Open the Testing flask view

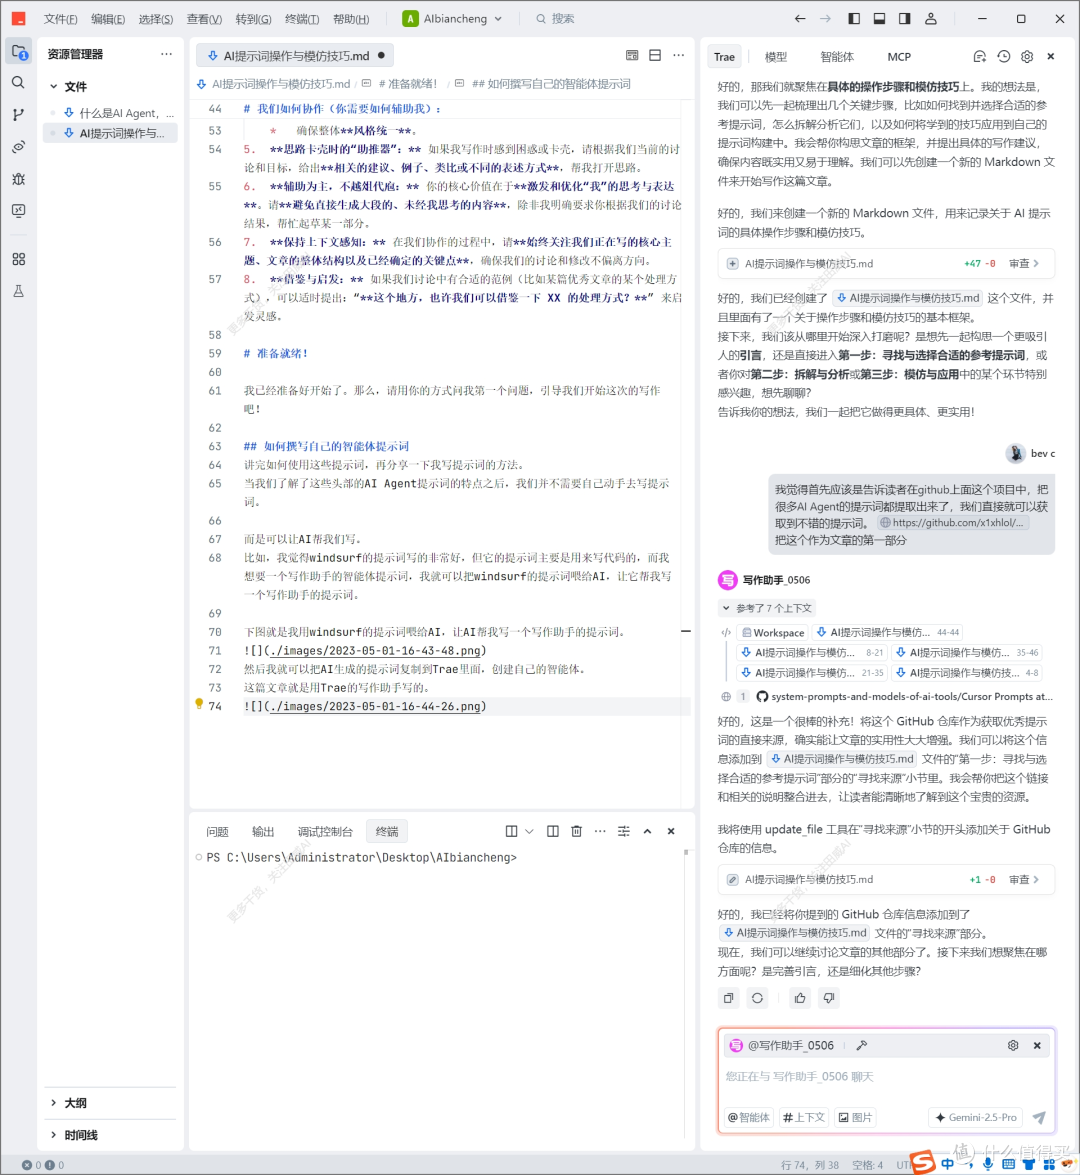click(x=19, y=291)
